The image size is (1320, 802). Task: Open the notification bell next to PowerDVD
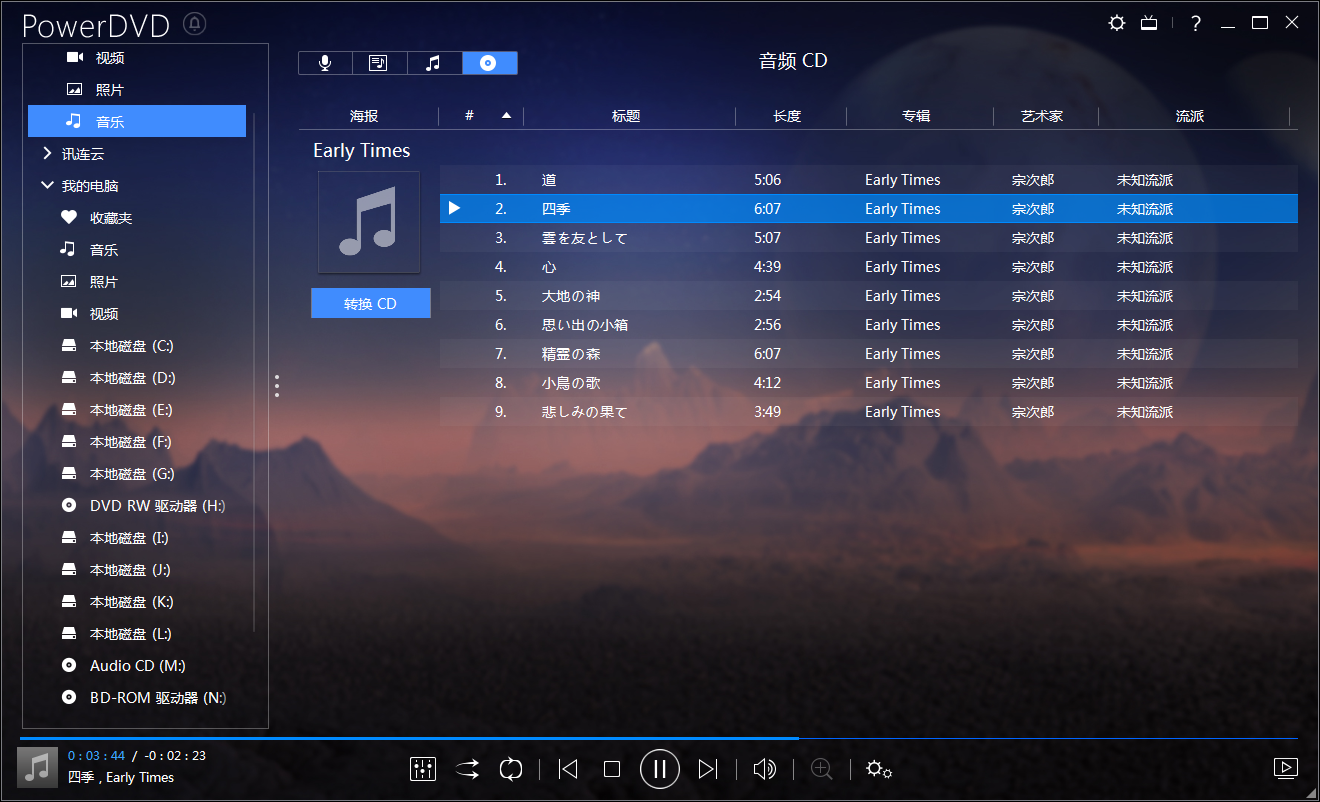pos(195,23)
